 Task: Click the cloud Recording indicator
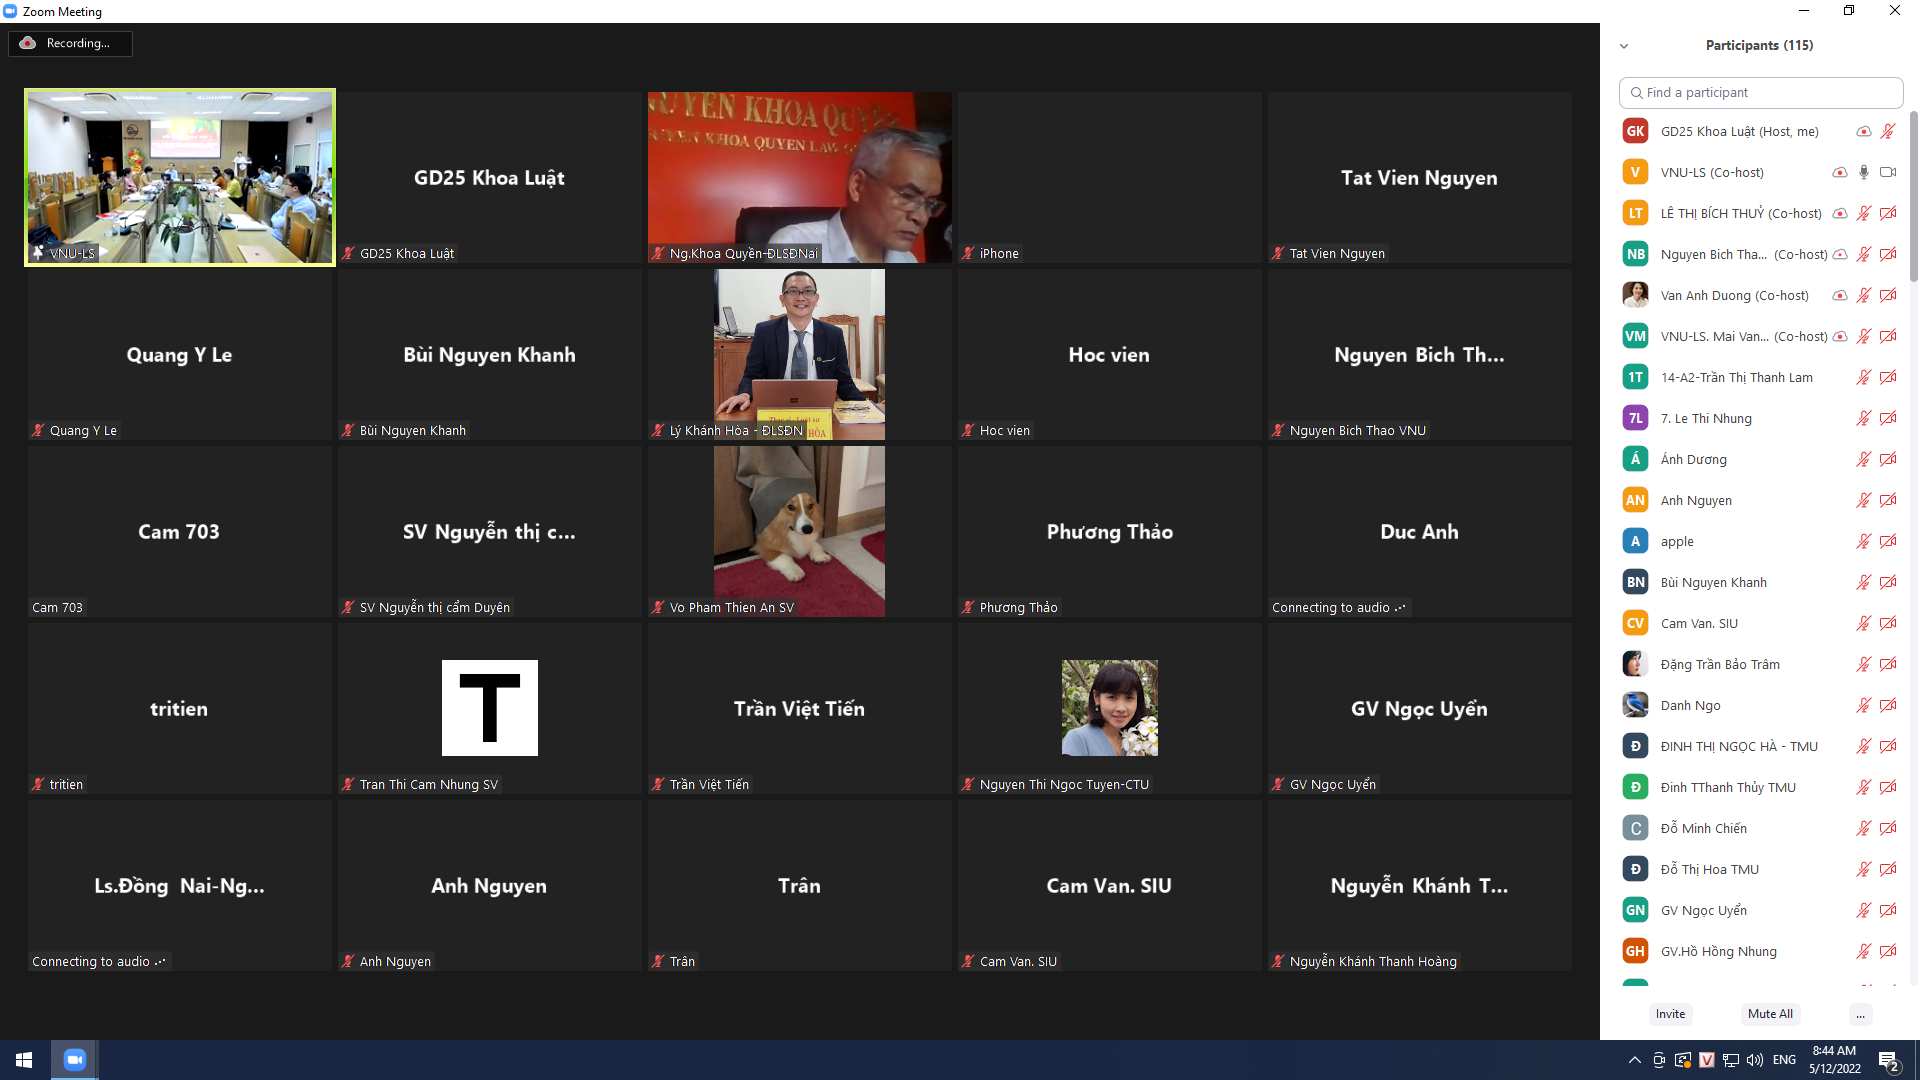[70, 43]
